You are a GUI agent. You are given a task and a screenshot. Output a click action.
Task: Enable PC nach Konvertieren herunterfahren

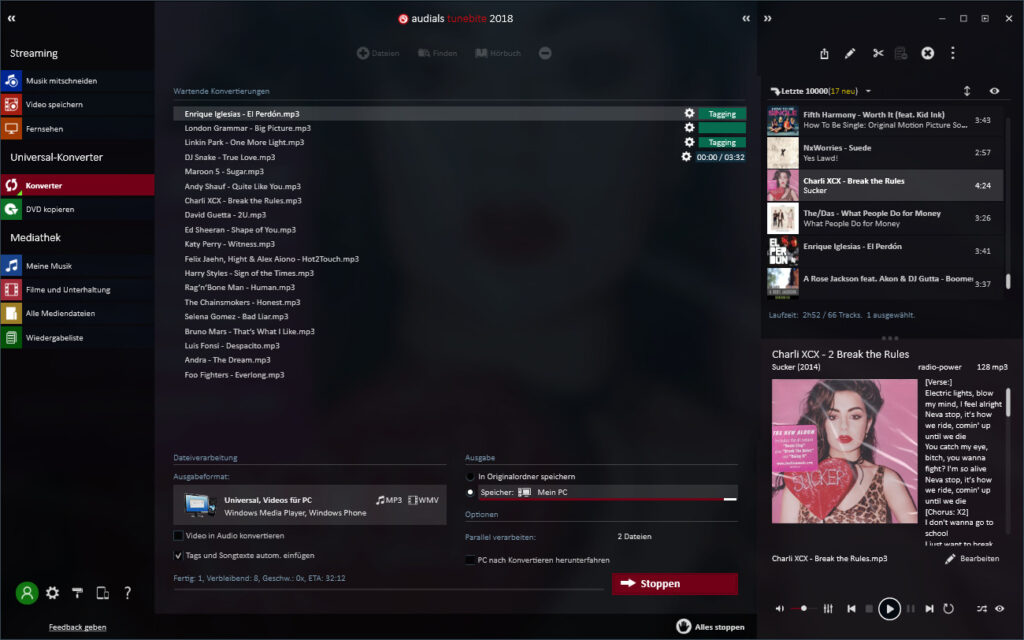point(470,560)
